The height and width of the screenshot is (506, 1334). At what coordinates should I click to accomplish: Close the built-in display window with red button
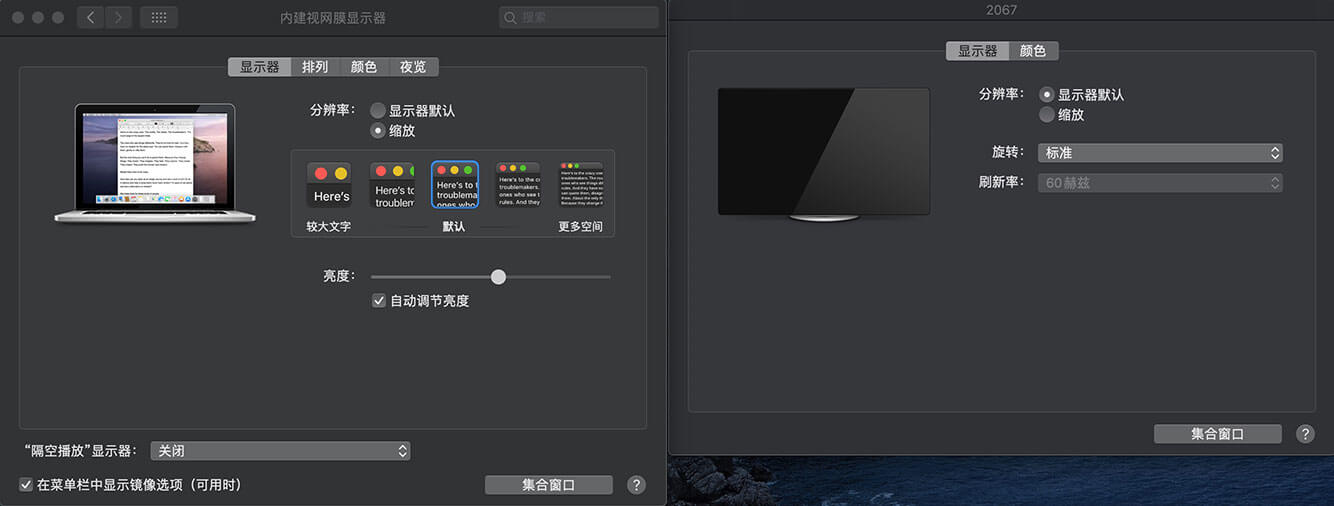(19, 18)
